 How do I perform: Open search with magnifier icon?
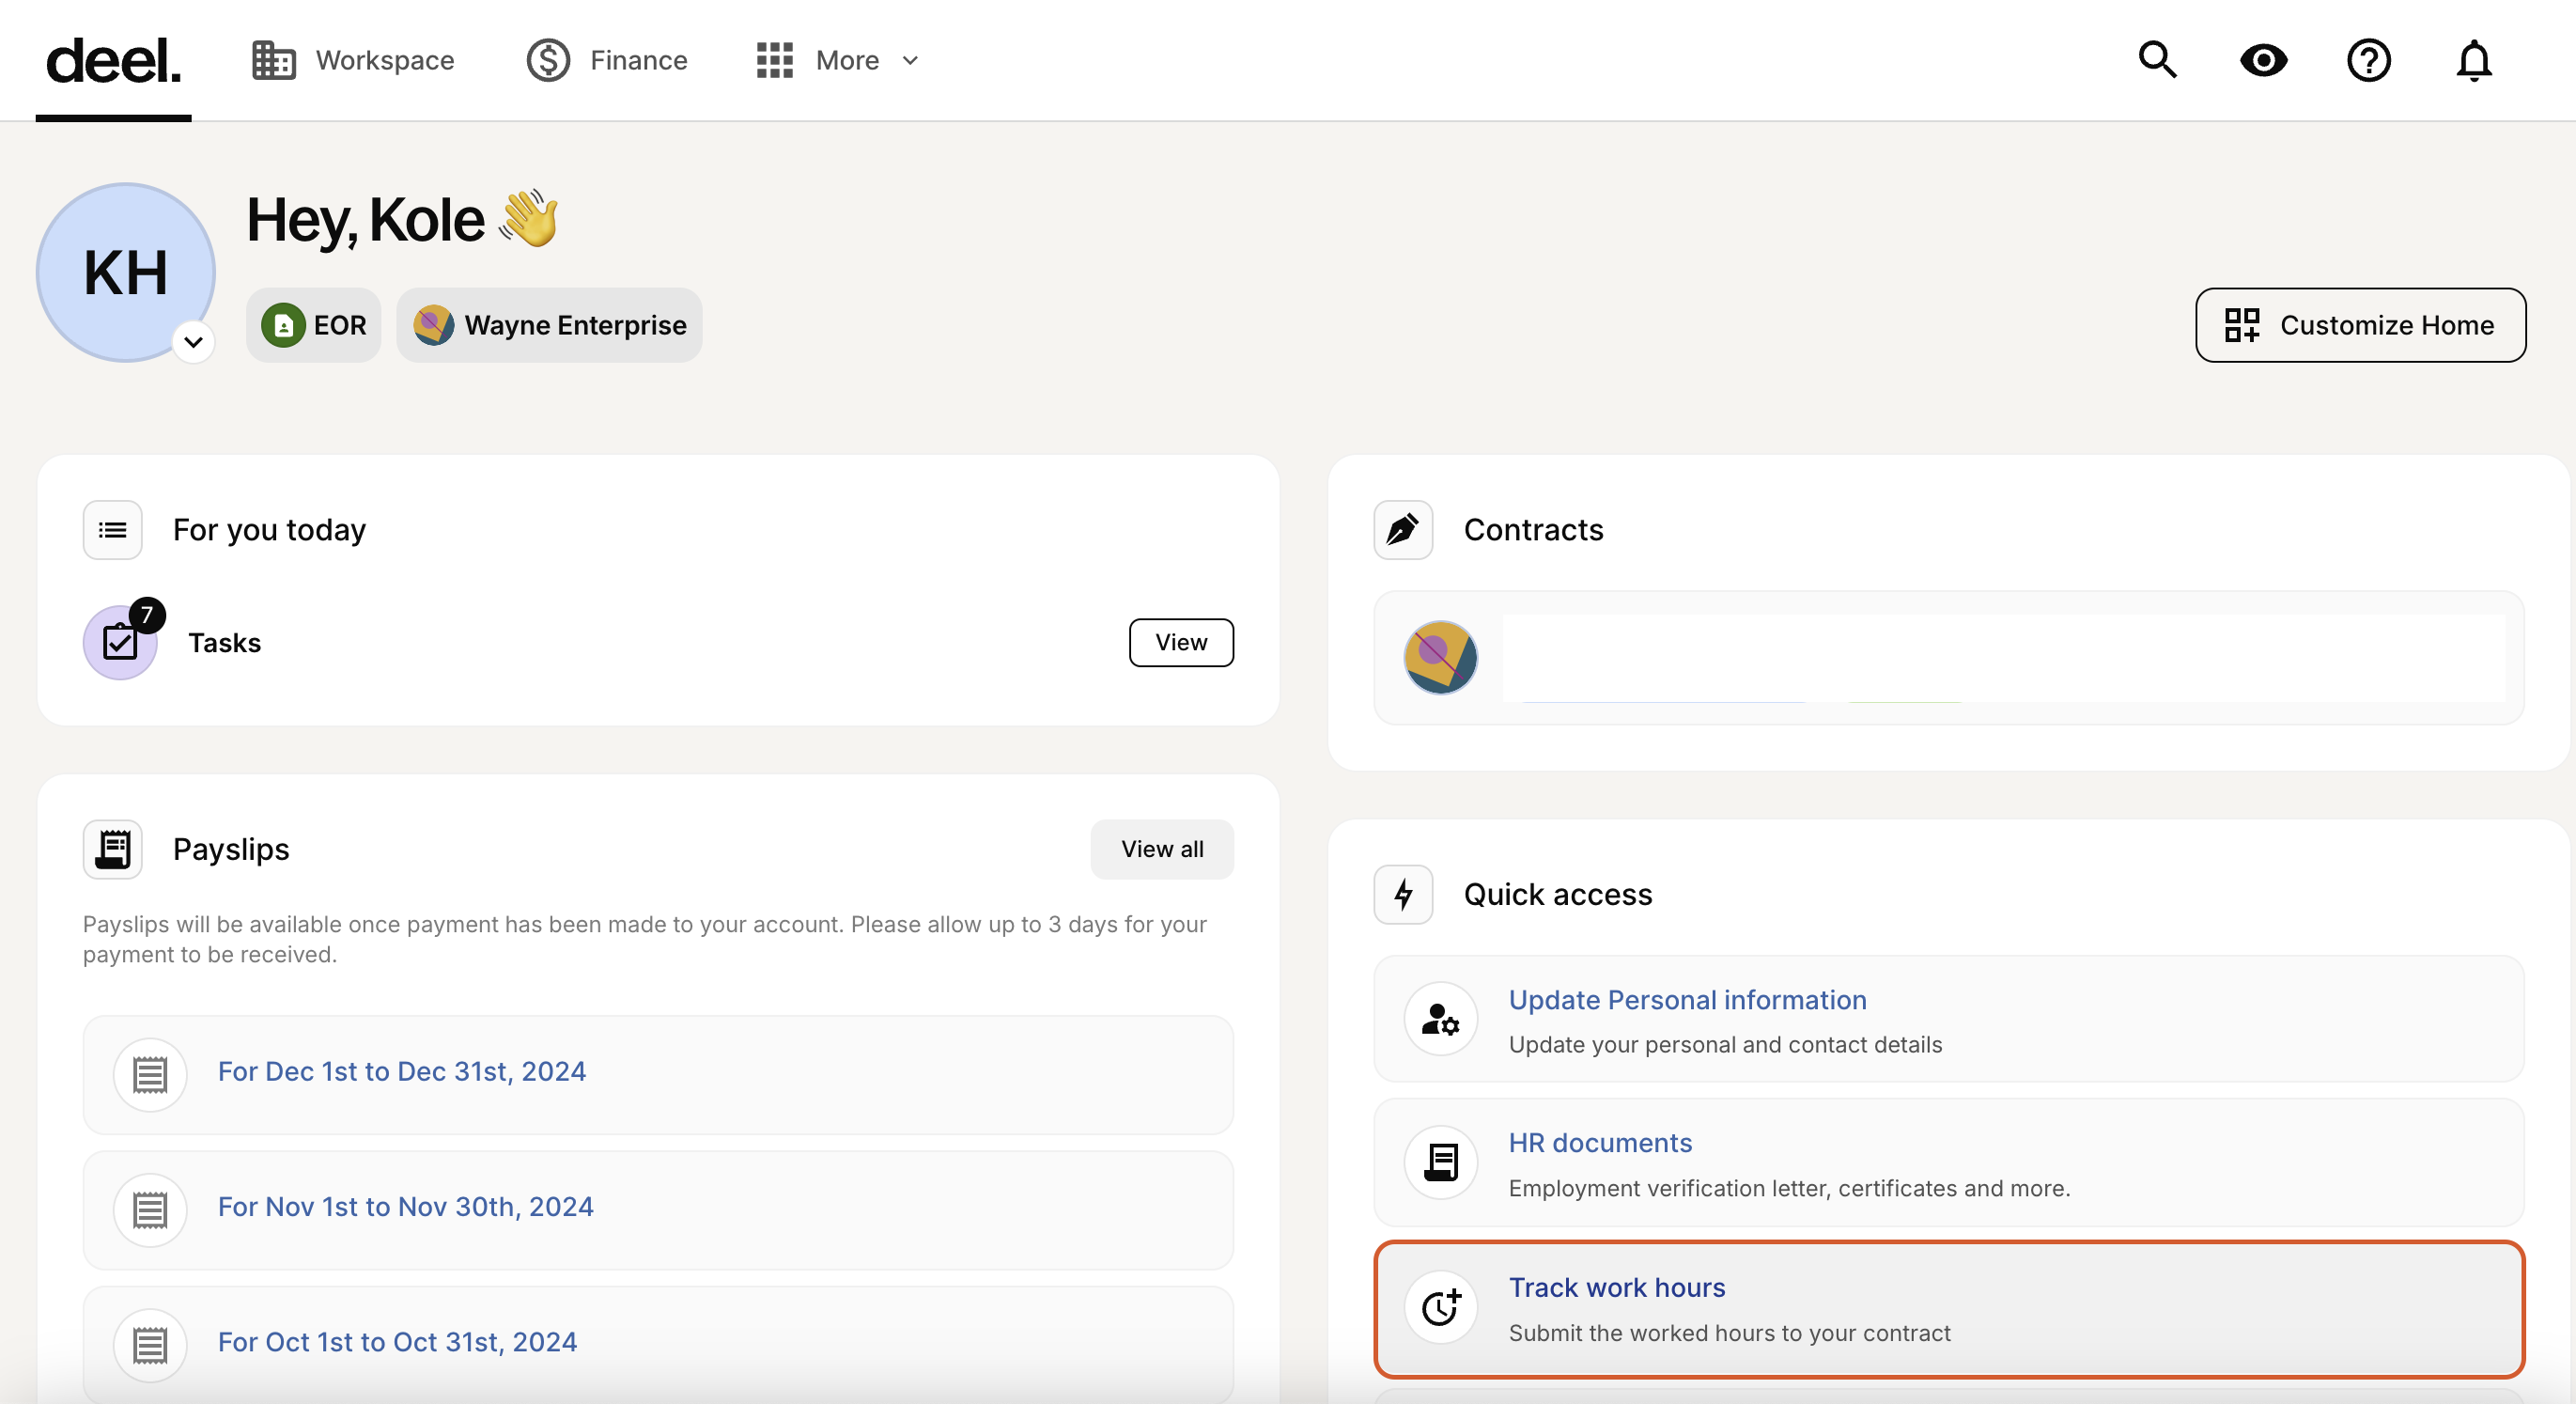pyautogui.click(x=2158, y=60)
